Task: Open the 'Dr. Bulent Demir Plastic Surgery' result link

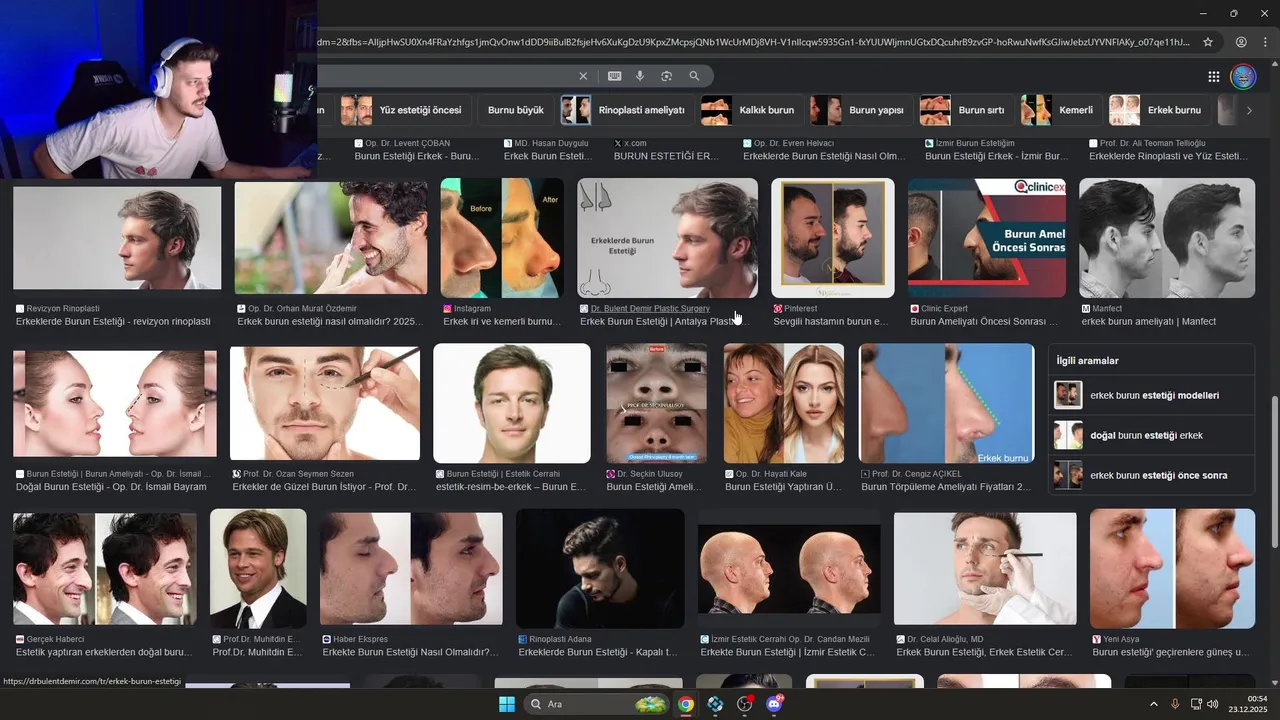Action: tap(649, 309)
